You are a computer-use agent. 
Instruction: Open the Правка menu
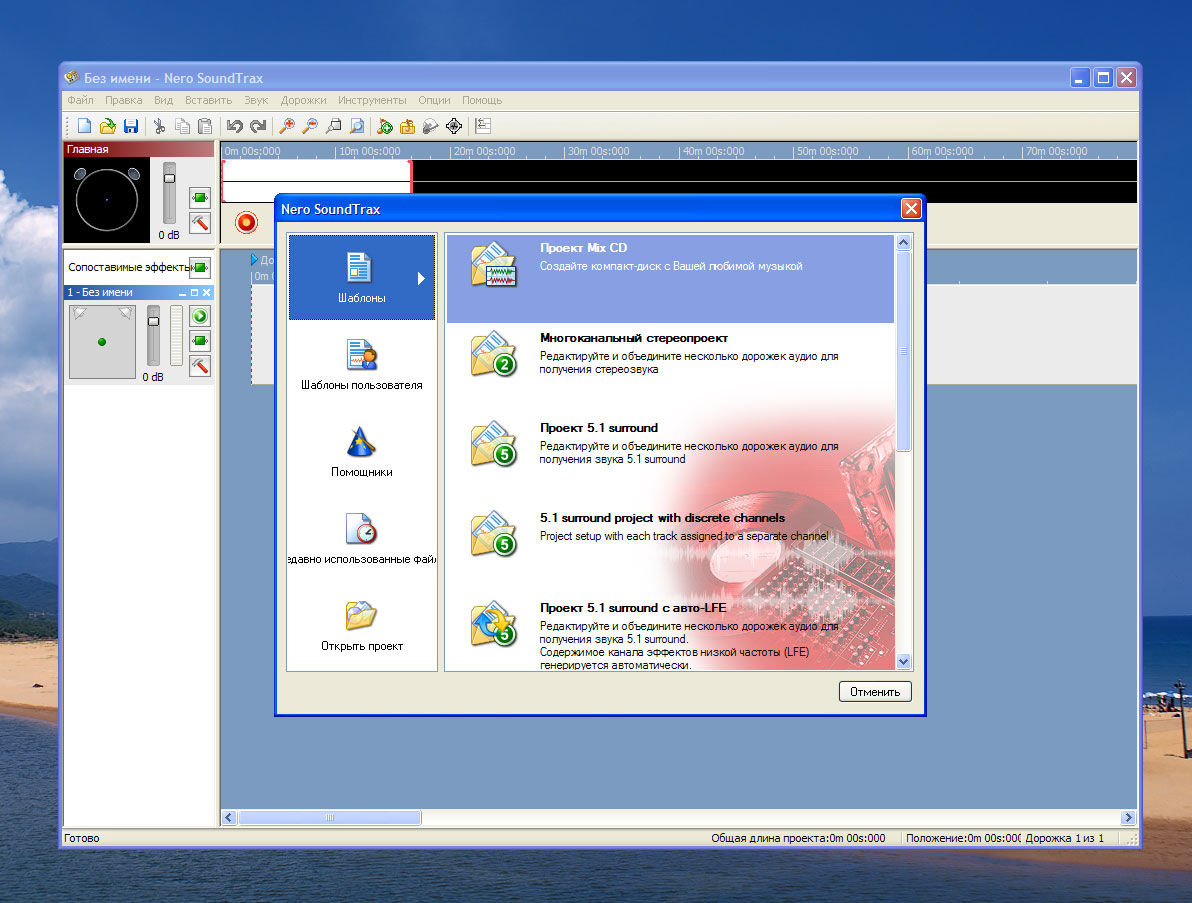pyautogui.click(x=124, y=100)
